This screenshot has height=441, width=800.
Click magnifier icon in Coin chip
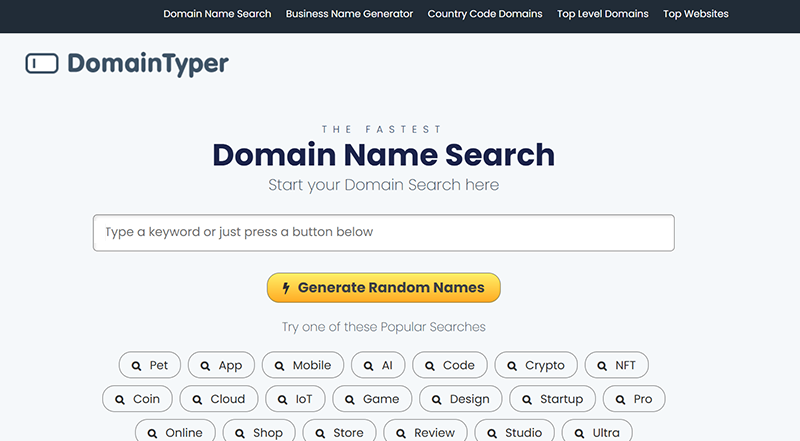[120, 400]
